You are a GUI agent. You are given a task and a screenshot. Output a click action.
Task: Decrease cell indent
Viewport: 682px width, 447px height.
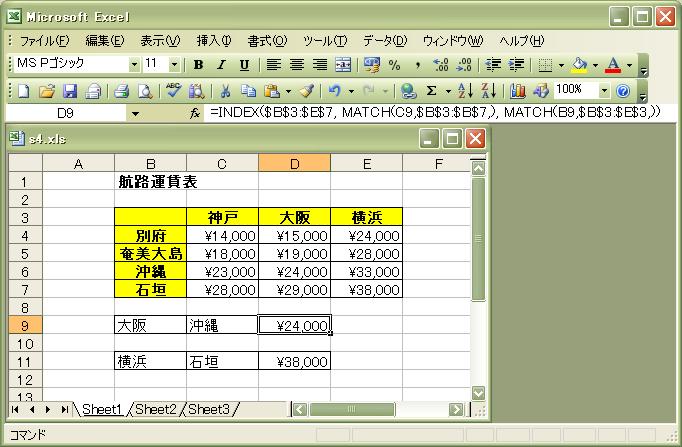click(x=493, y=65)
